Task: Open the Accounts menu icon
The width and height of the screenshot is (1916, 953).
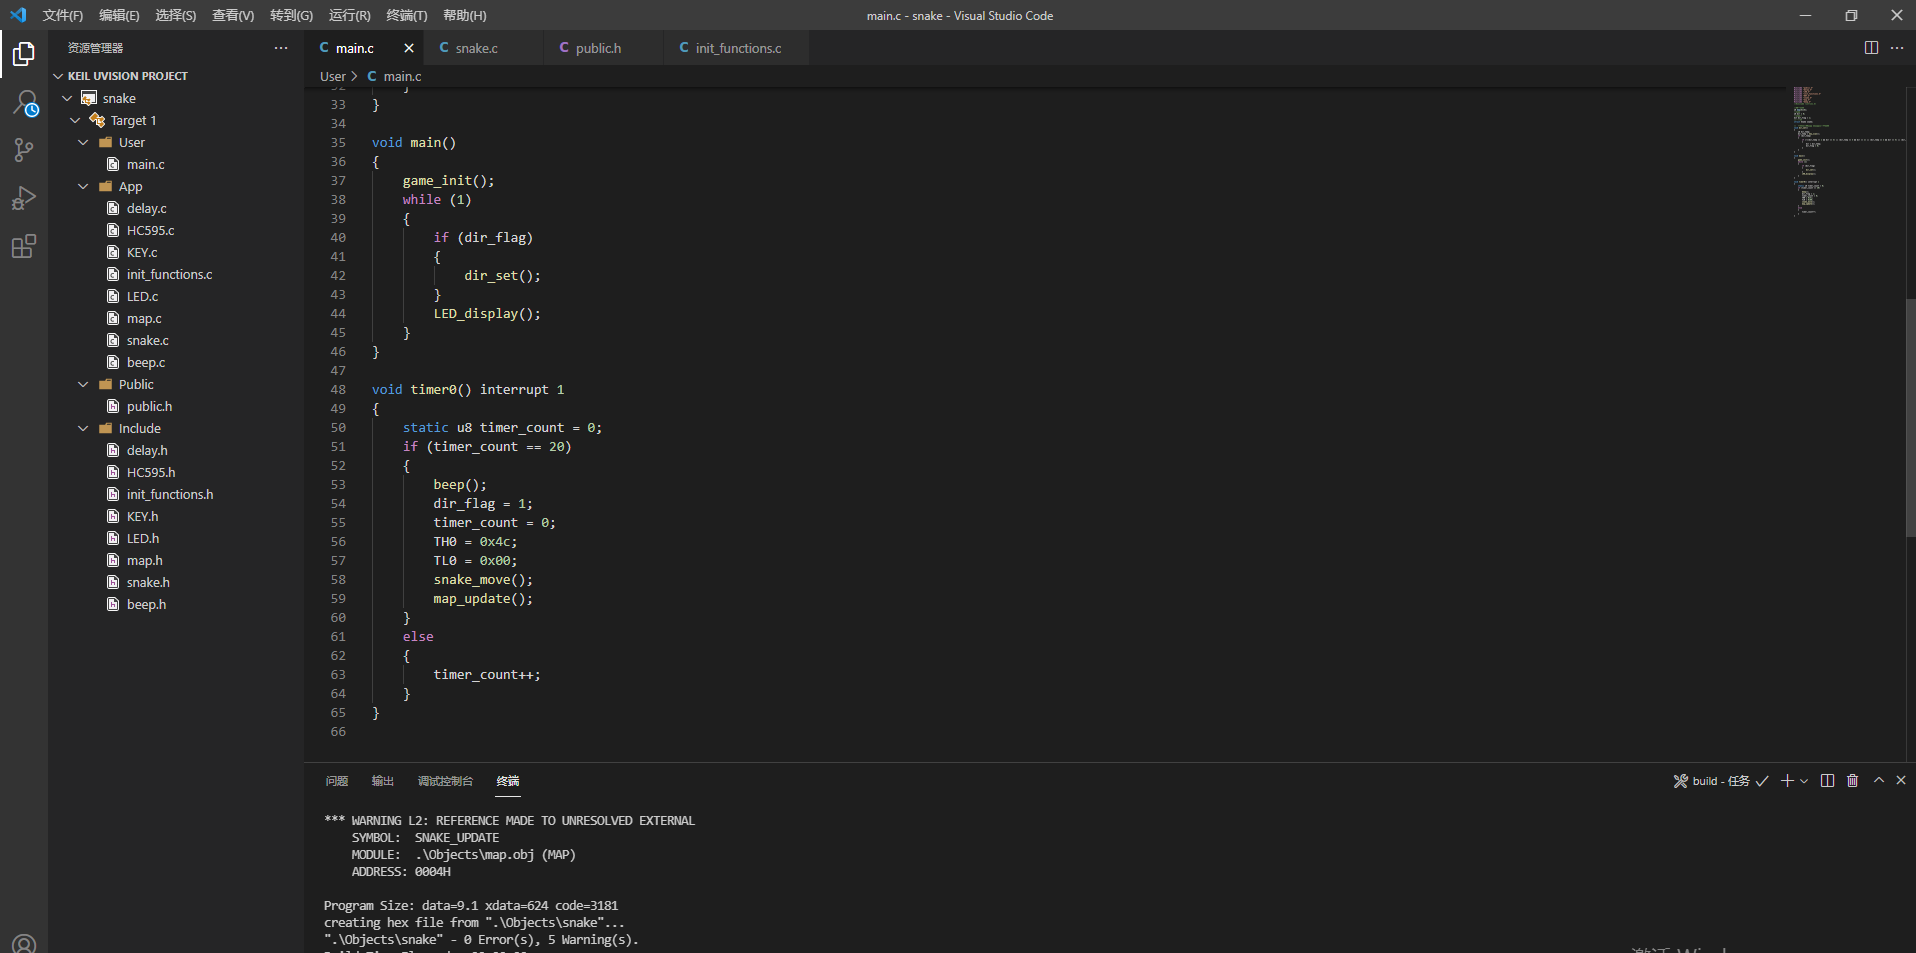Action: click(x=24, y=943)
